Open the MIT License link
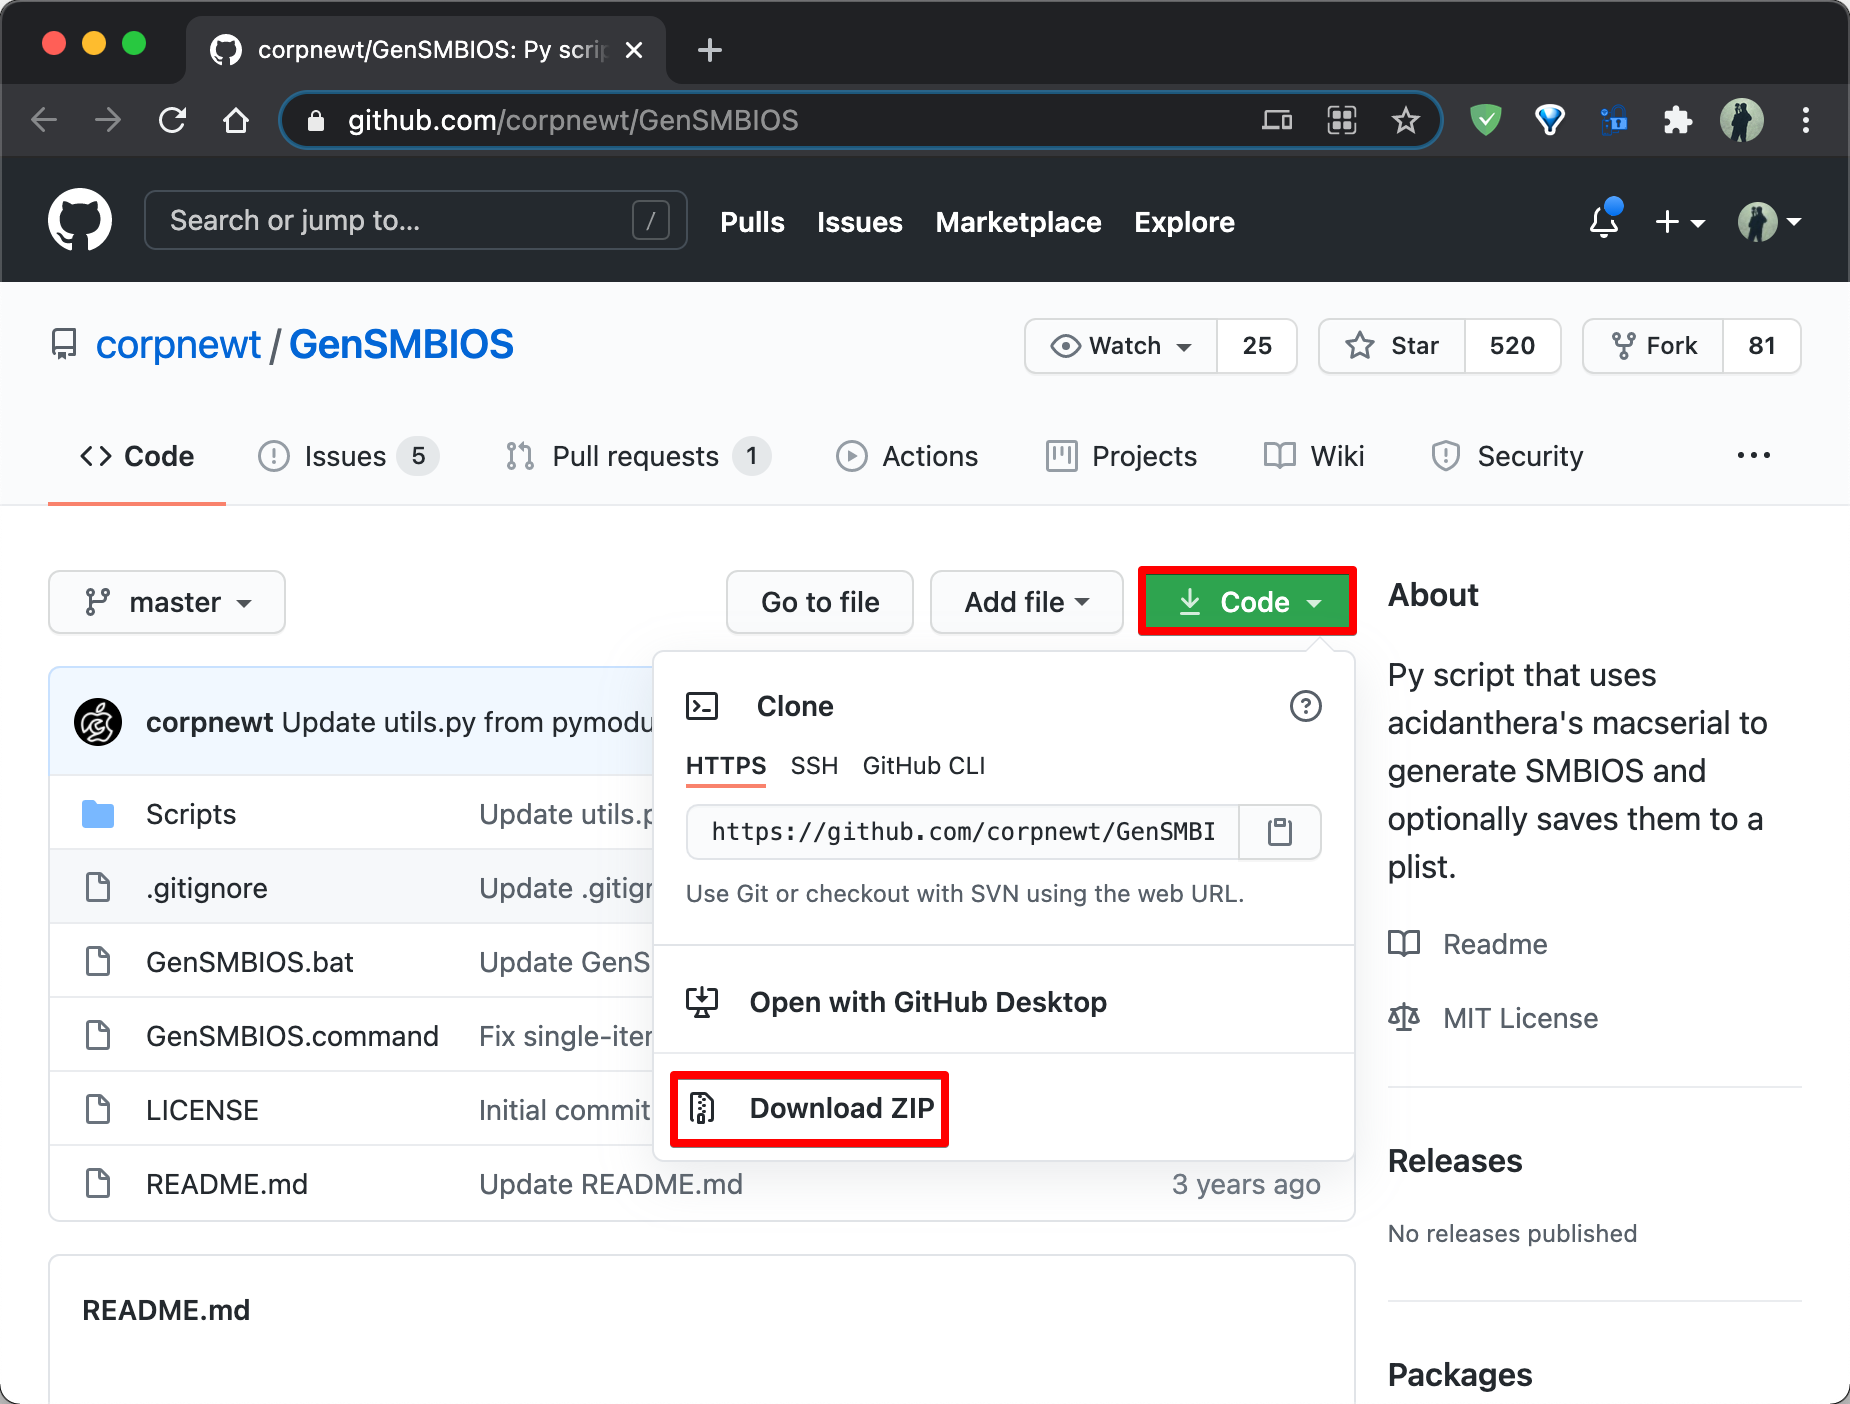The width and height of the screenshot is (1850, 1404). [x=1520, y=1018]
